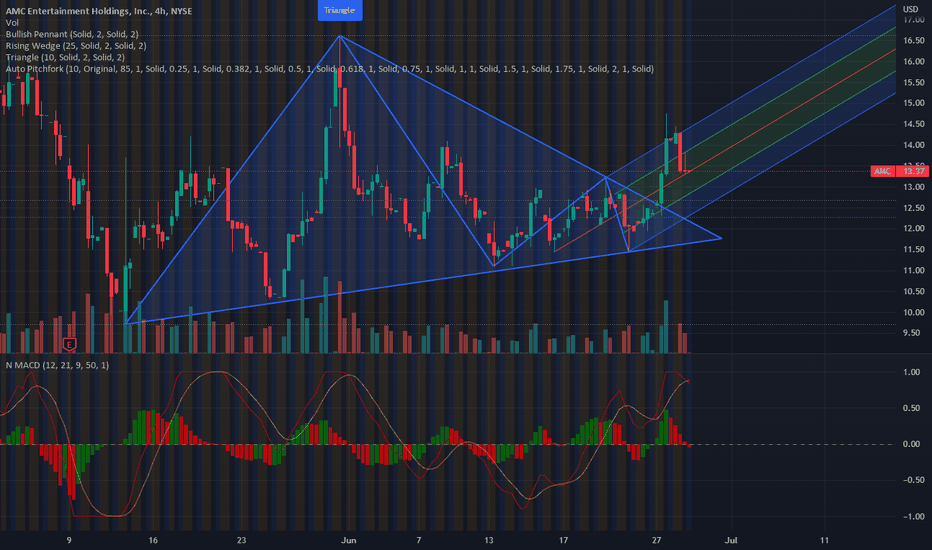
Task: Select the Rising Wedge indicator legend
Action: (76, 46)
